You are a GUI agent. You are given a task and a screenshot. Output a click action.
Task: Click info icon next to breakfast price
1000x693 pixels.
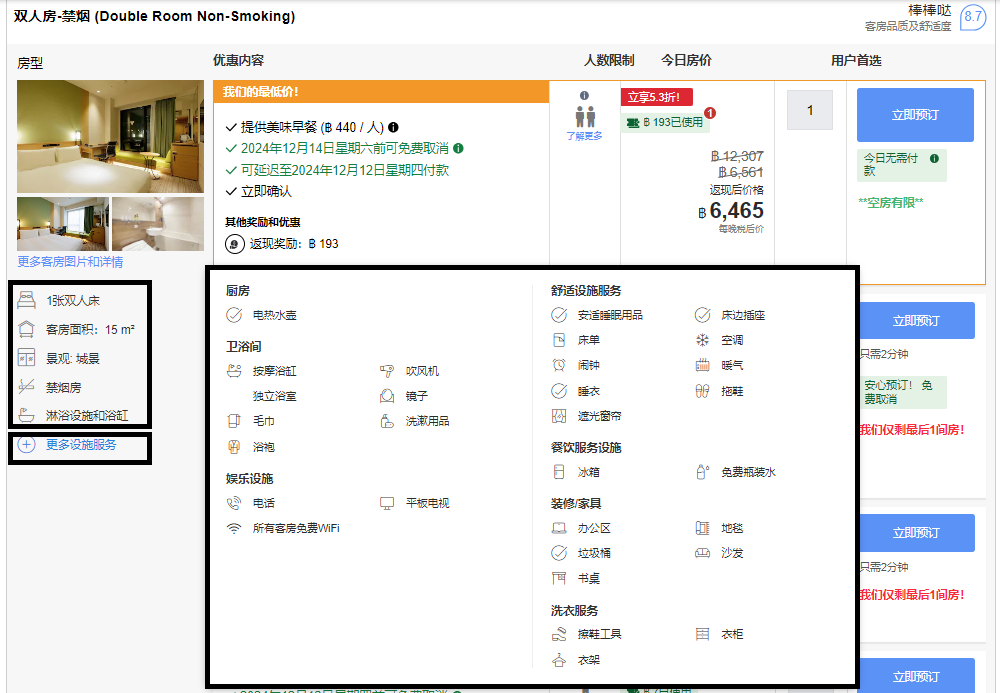pos(393,127)
